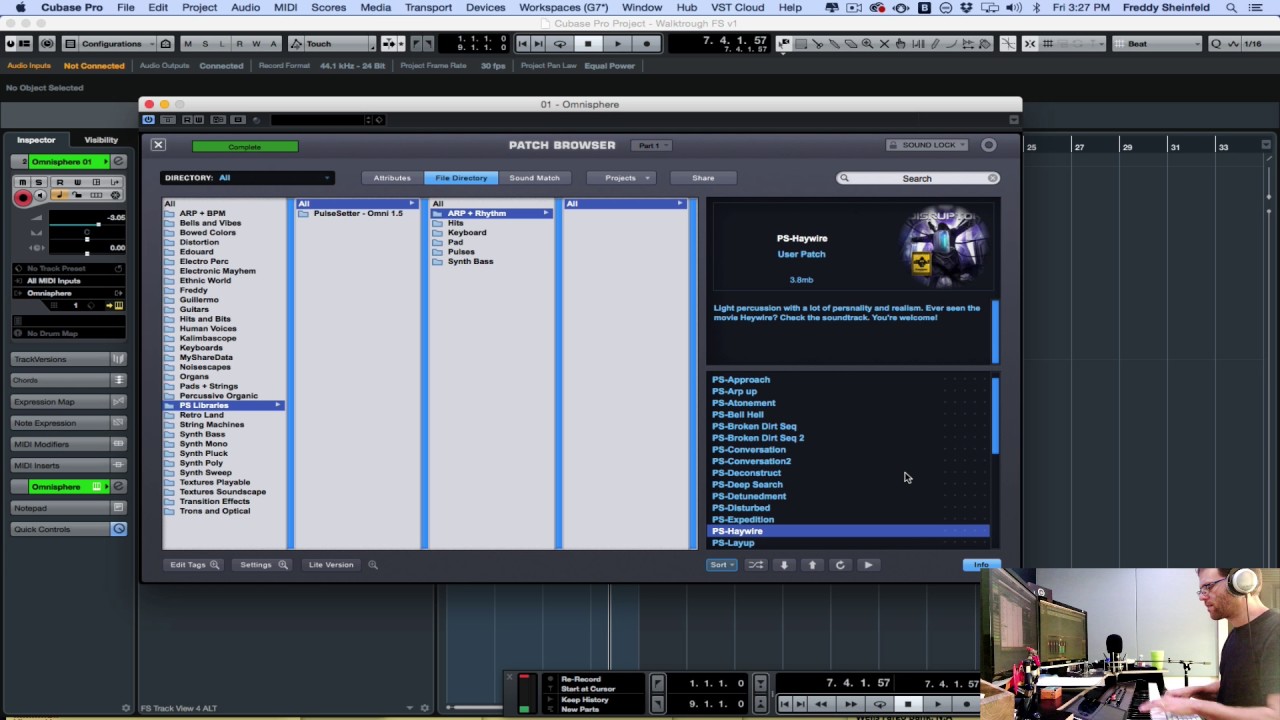
Task: Select the Split scissors tool
Action: pyautogui.click(x=817, y=44)
